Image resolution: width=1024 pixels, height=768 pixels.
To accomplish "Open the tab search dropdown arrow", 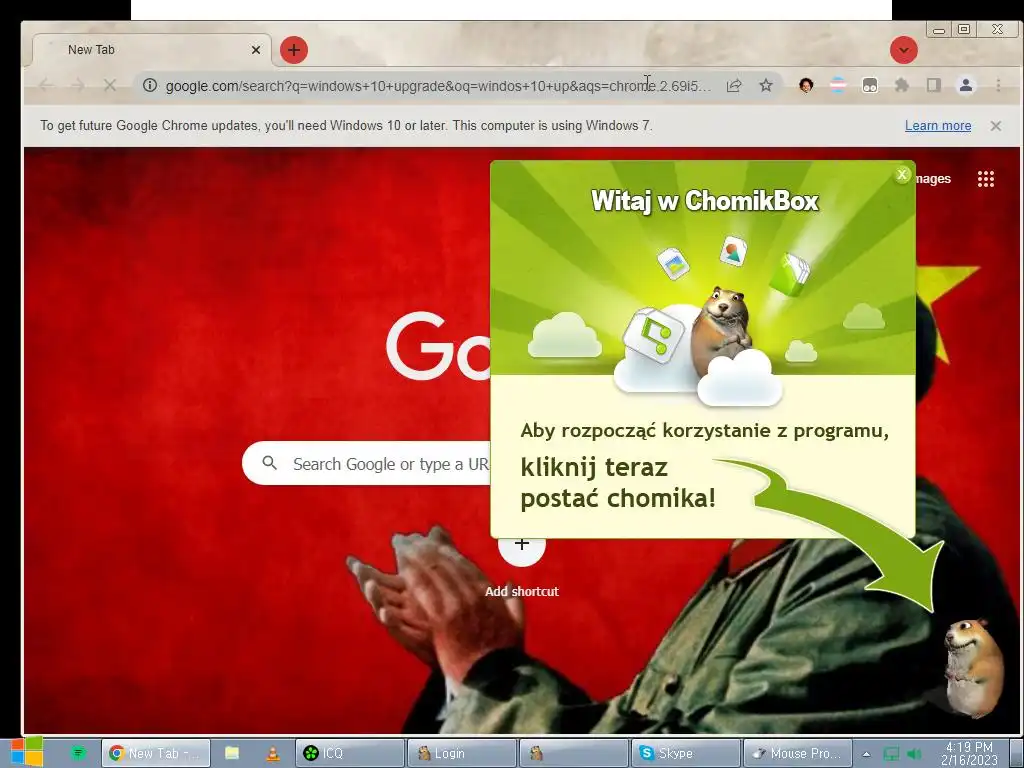I will pos(904,50).
